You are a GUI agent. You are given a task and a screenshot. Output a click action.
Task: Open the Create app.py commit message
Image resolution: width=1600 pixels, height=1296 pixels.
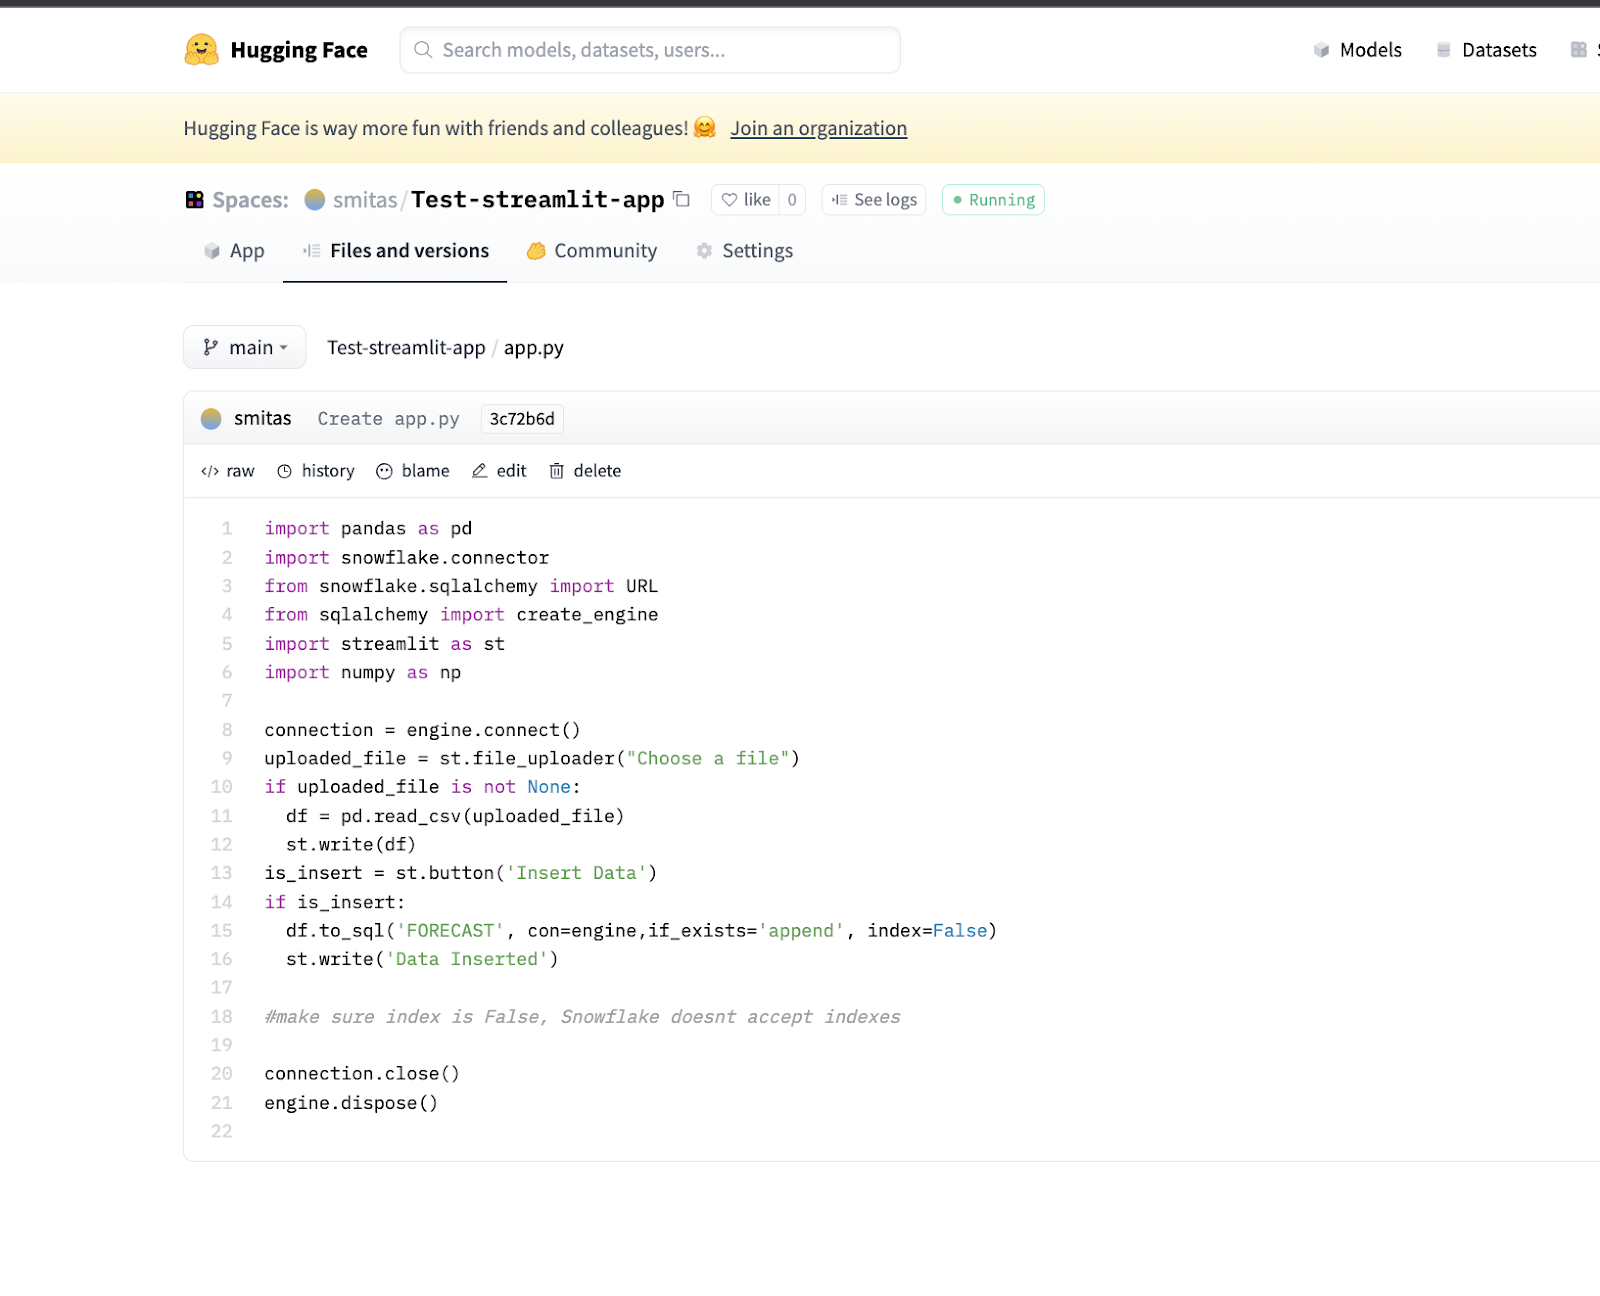(x=389, y=419)
